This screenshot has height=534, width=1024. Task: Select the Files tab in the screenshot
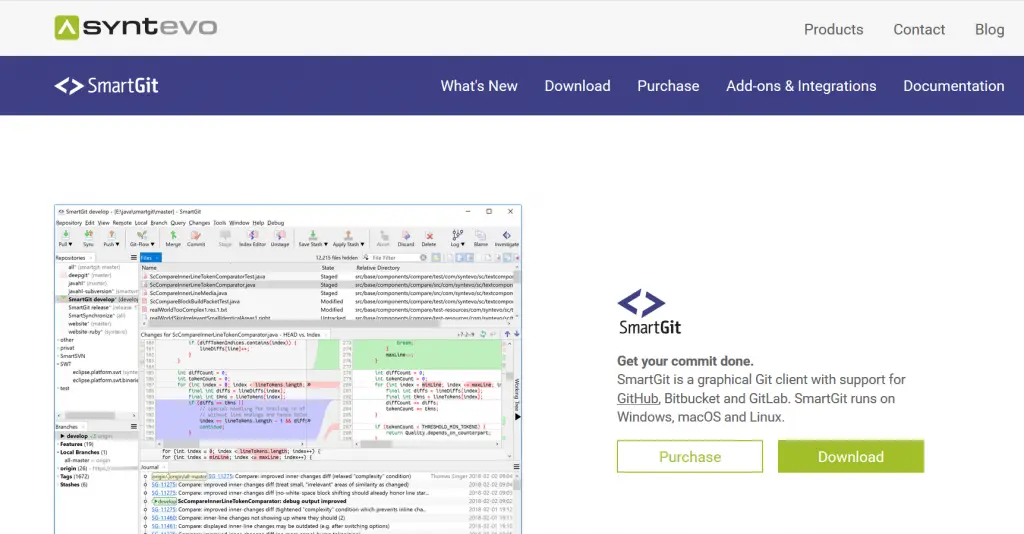tap(150, 258)
